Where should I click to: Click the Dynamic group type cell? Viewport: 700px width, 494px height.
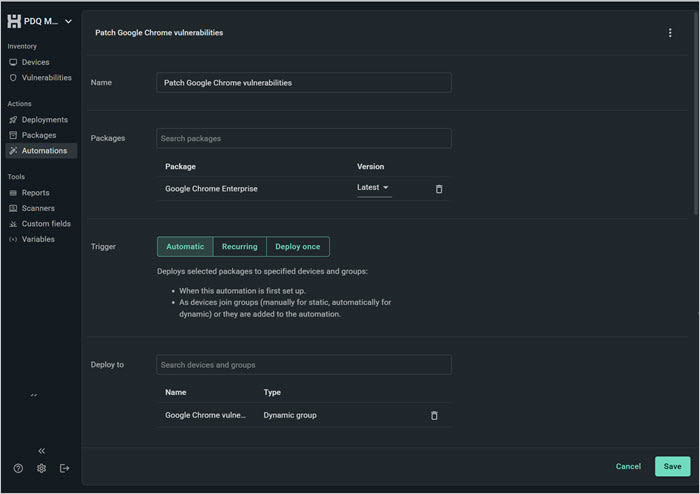coord(290,415)
